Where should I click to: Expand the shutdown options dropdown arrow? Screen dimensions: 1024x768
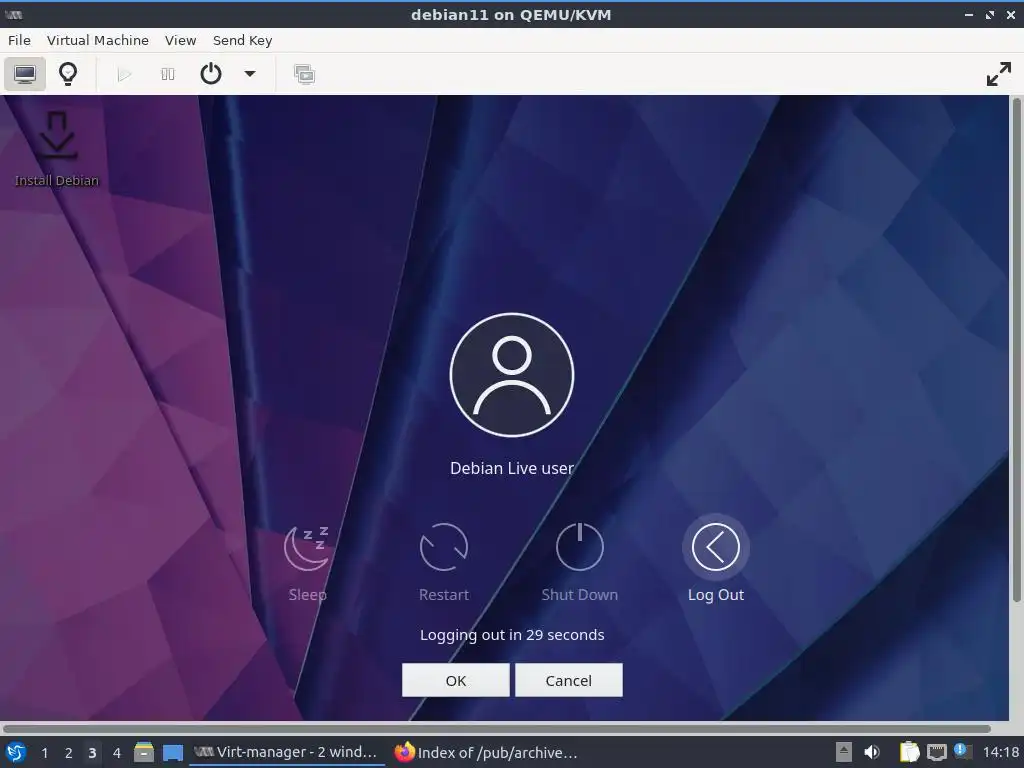tap(249, 74)
